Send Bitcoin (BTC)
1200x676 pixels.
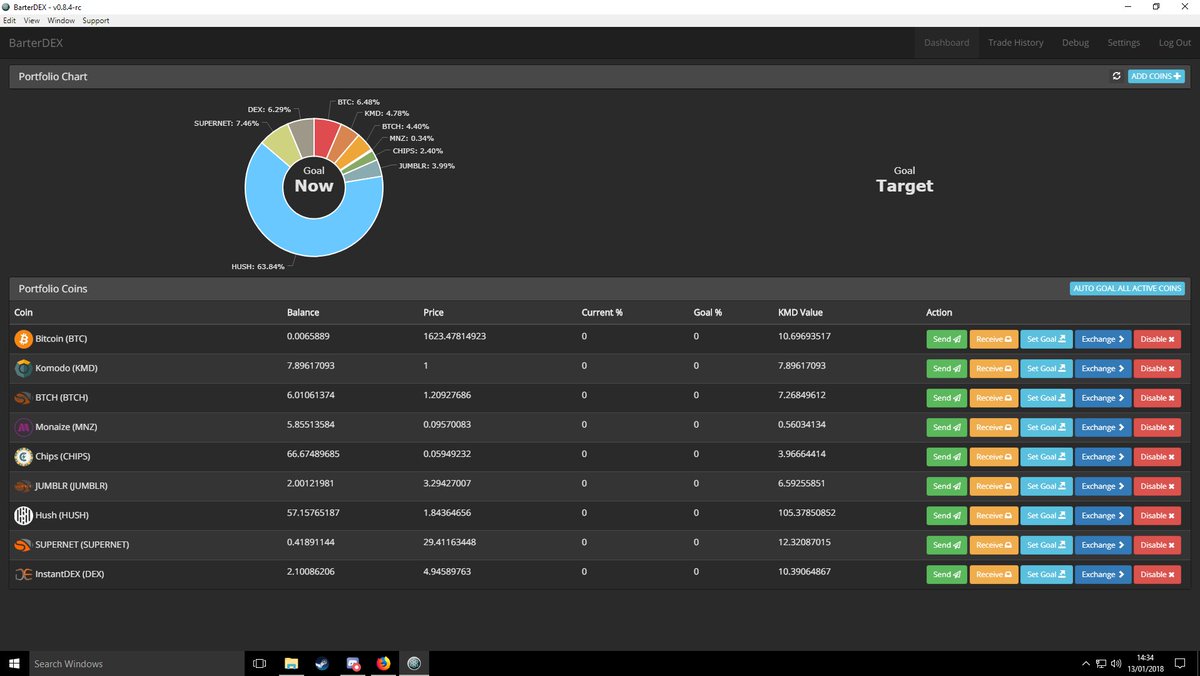click(x=946, y=339)
